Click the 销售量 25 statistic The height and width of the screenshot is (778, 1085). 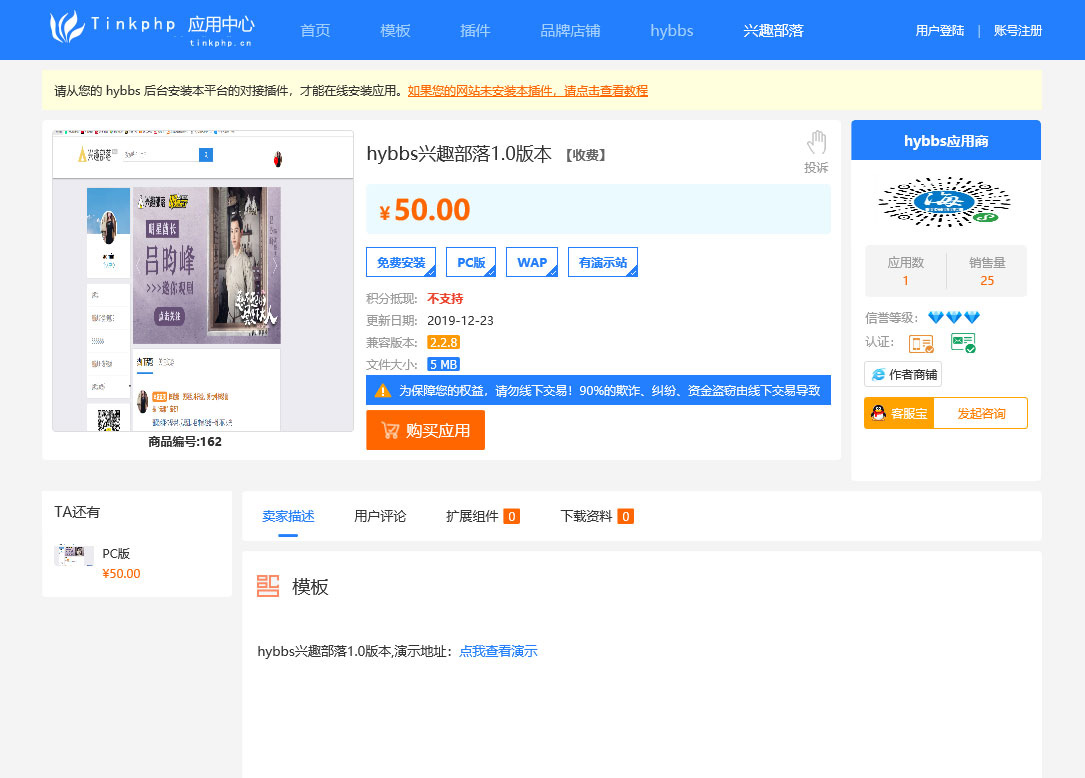click(987, 271)
